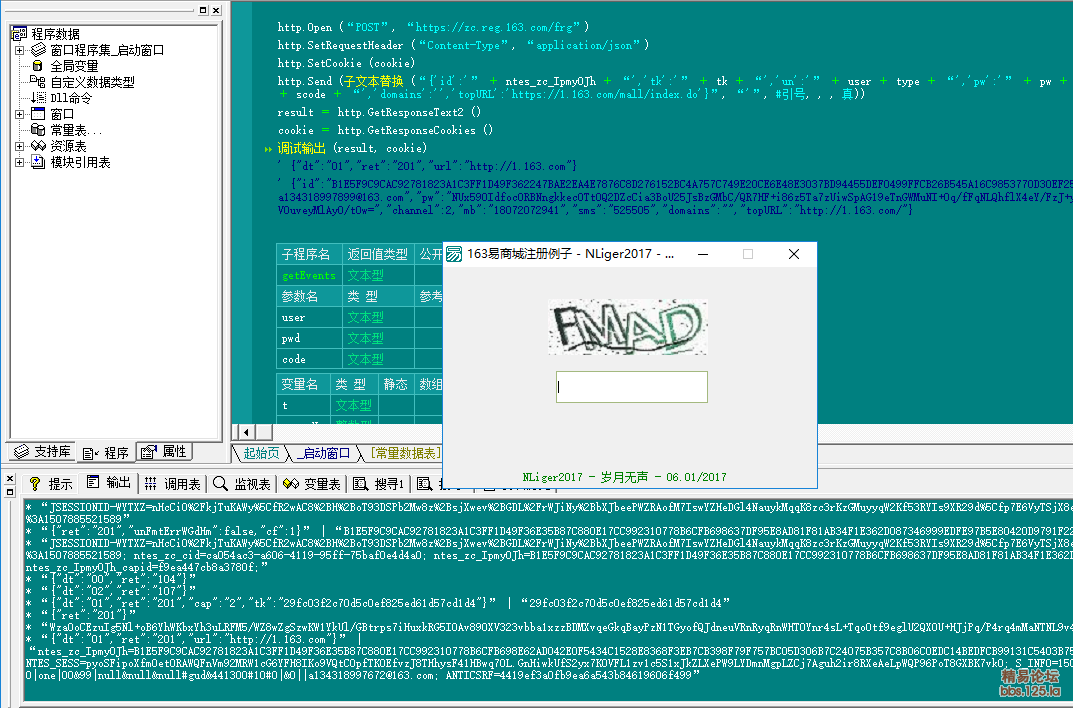Open the 变量表 variables table tab

click(x=311, y=483)
